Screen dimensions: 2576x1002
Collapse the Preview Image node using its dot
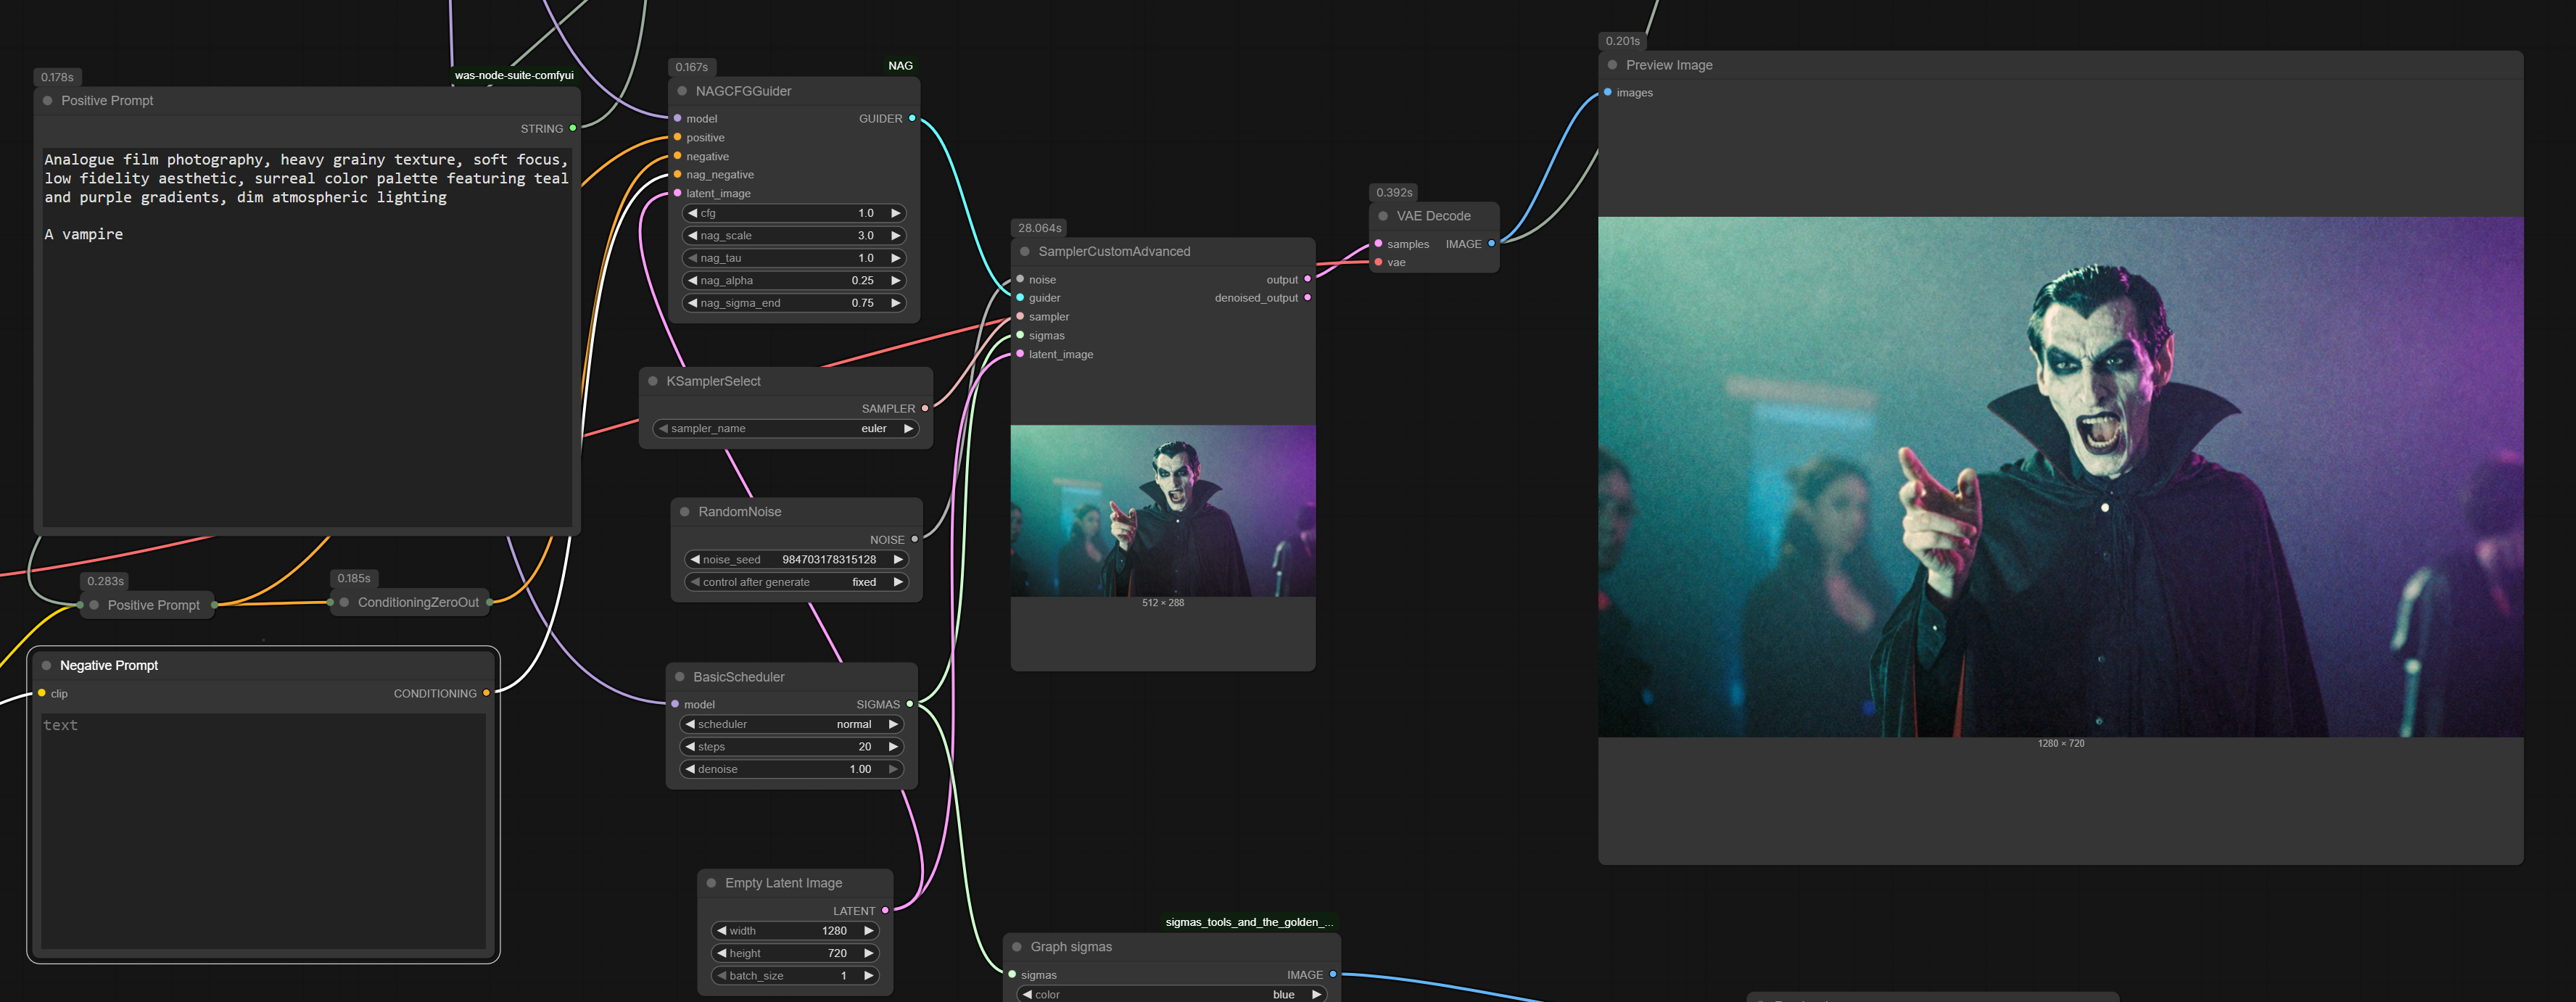click(1612, 65)
